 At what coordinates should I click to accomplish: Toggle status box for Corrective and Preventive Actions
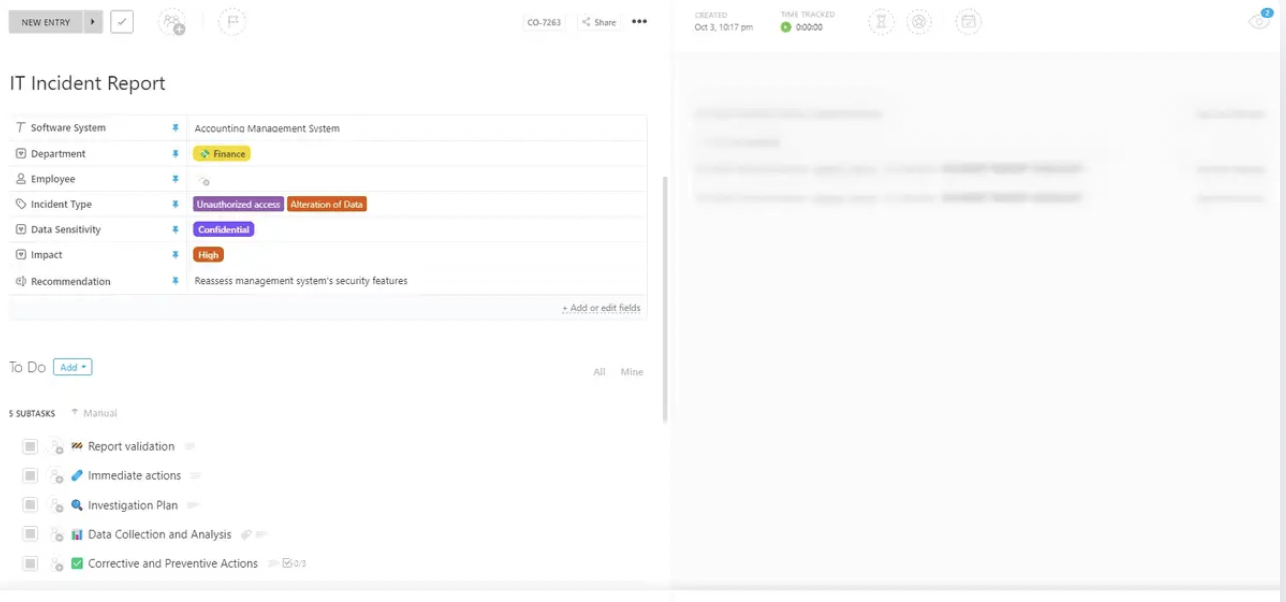coord(30,563)
